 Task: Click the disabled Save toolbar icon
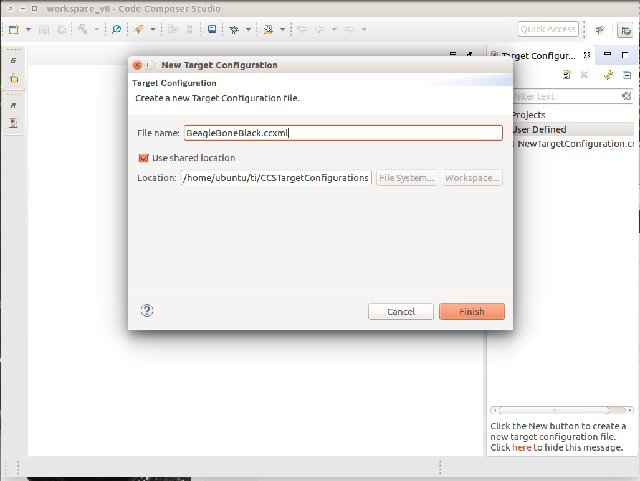click(x=44, y=29)
